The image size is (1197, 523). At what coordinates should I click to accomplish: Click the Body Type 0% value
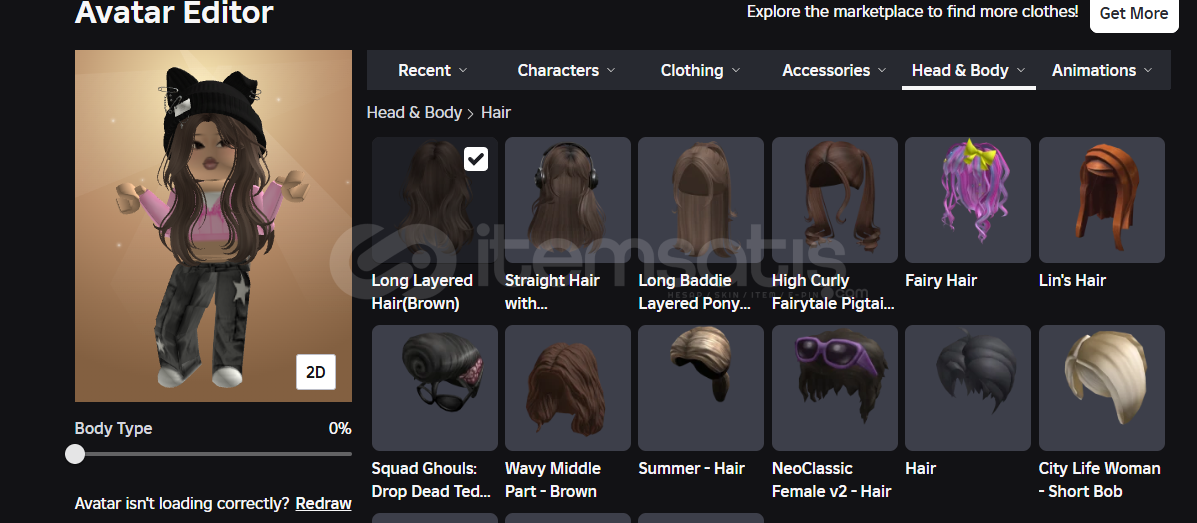coord(340,428)
